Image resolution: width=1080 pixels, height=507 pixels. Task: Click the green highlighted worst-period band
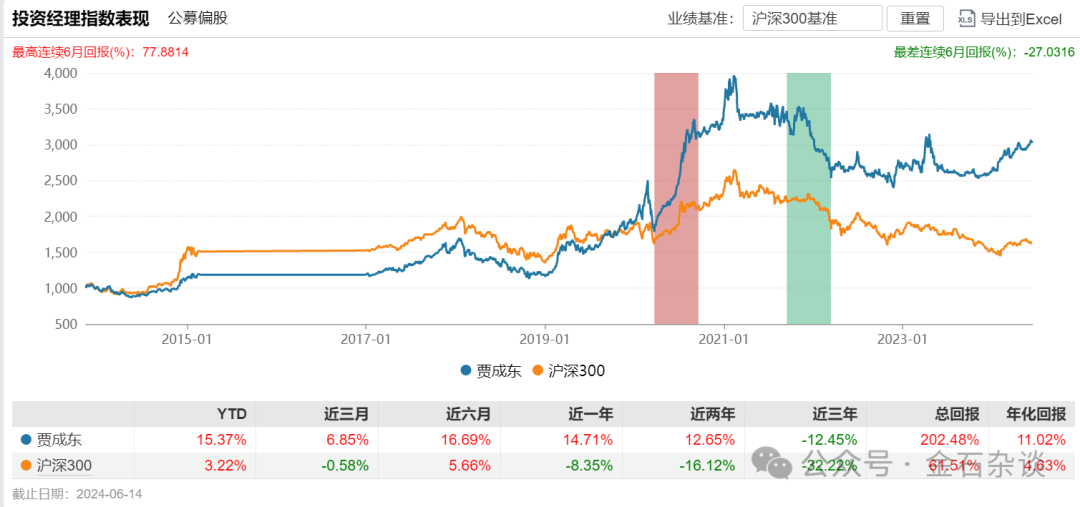tap(809, 198)
